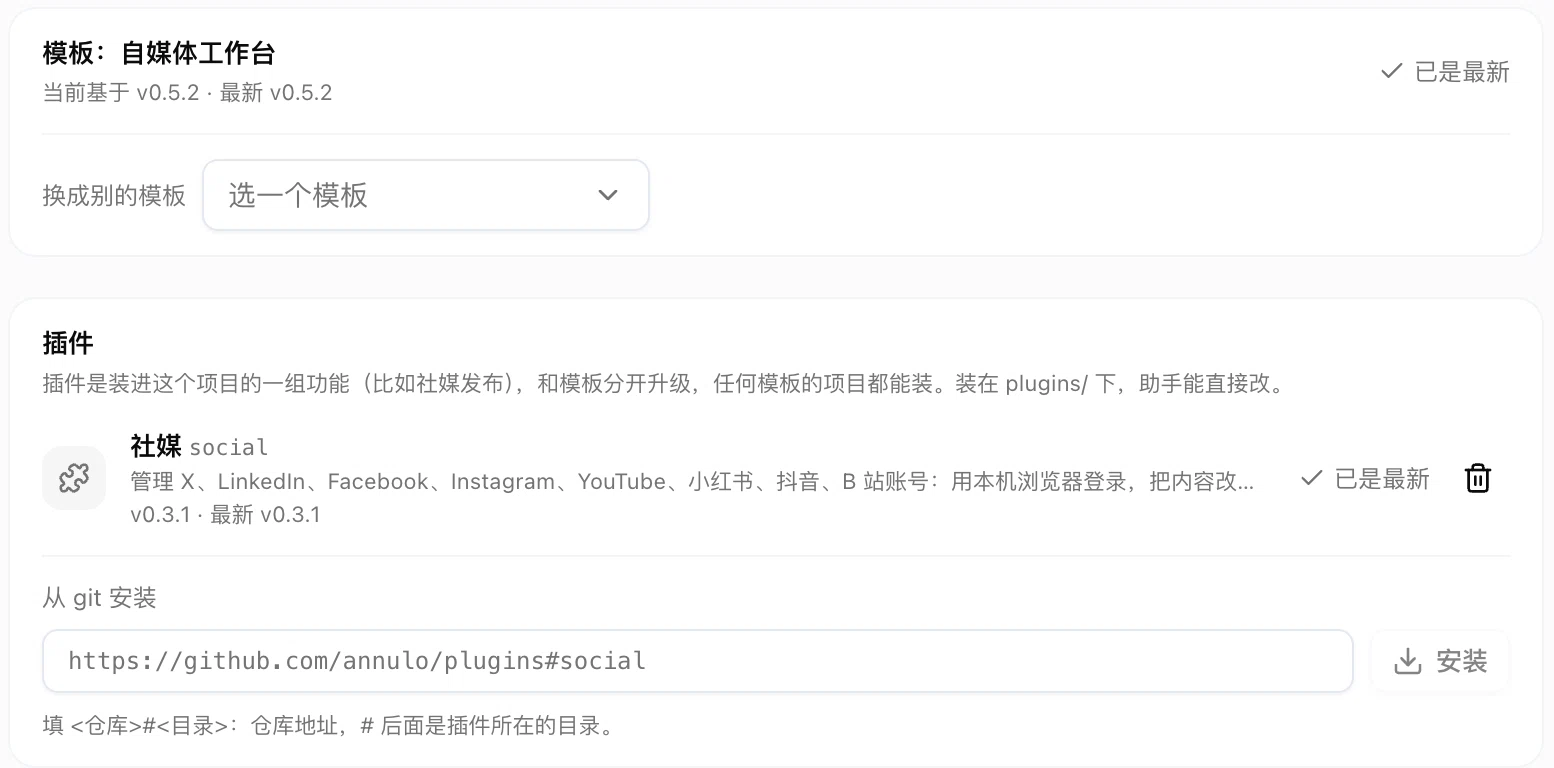Click the 当前基于 v0.5.2 · 最新 v0.5.2 text
This screenshot has width=1554, height=768.
[187, 93]
